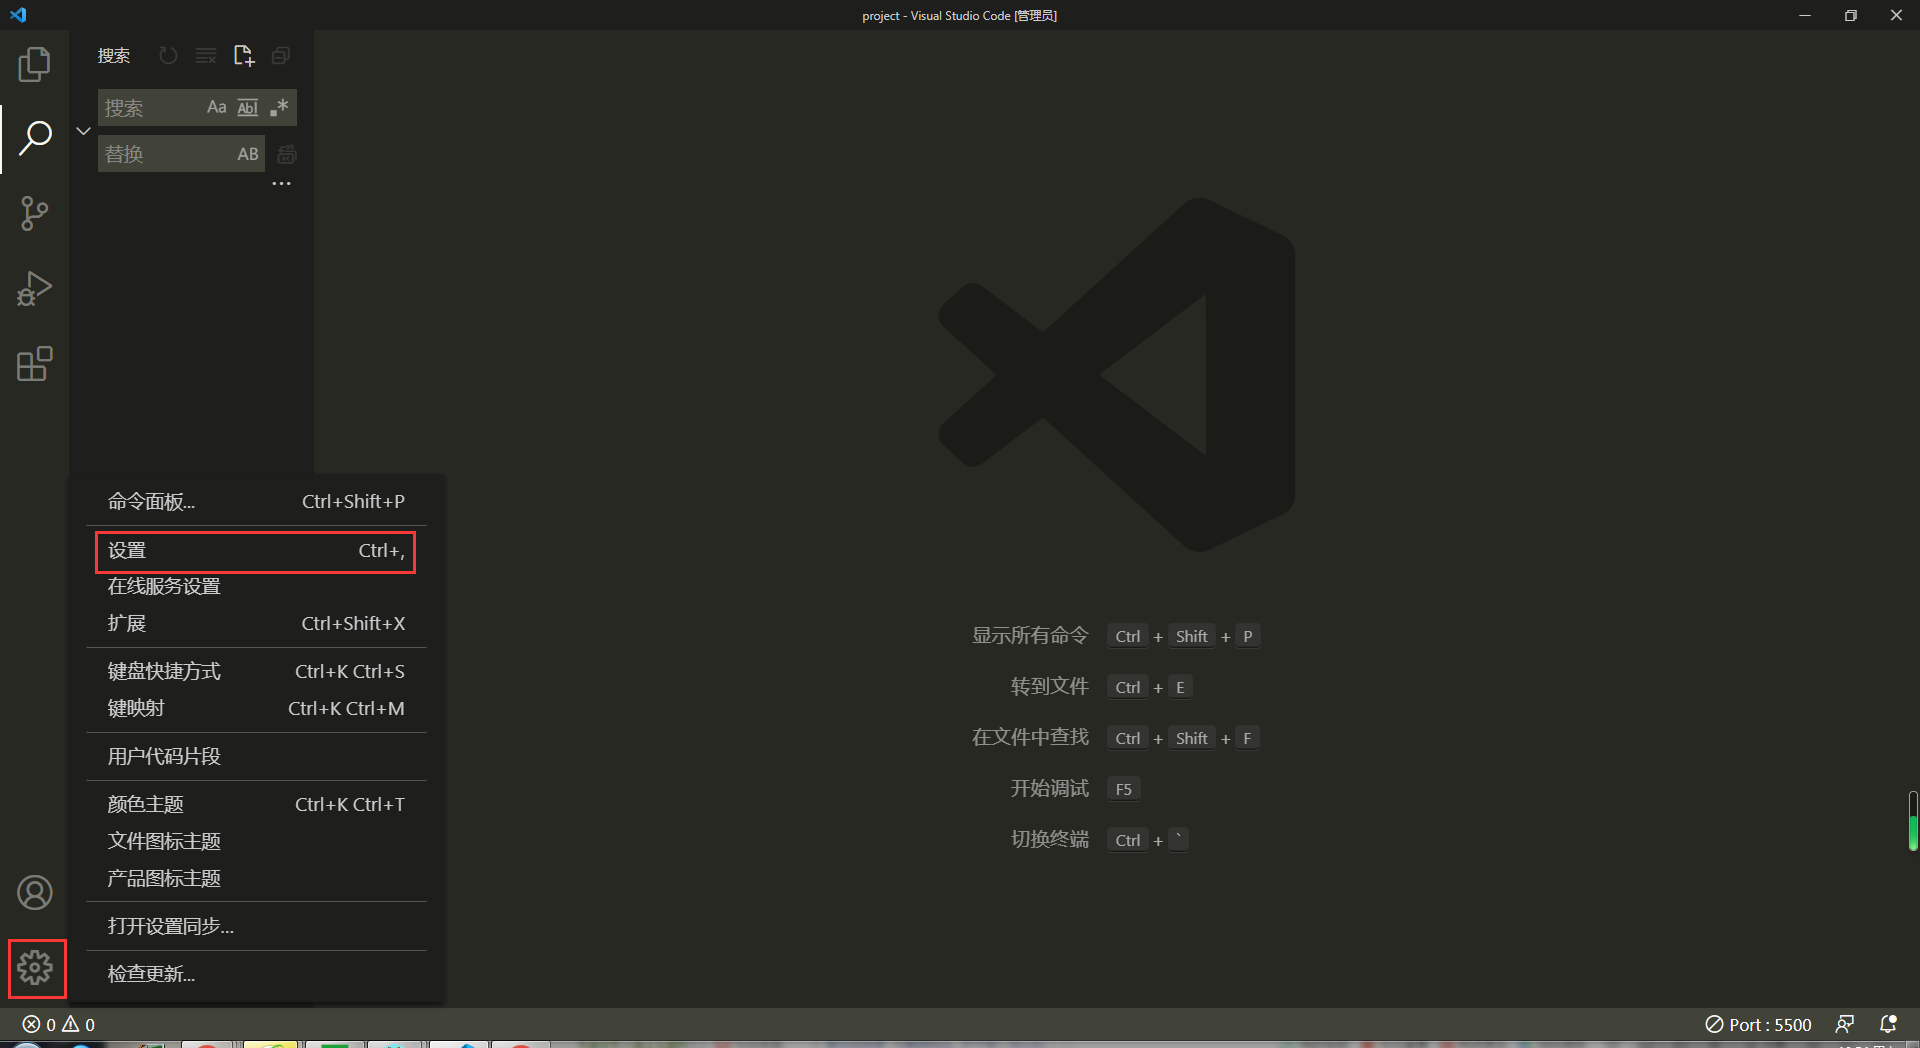Screen dimensions: 1920x1048
Task: Minimize the VS Code window
Action: point(1805,15)
